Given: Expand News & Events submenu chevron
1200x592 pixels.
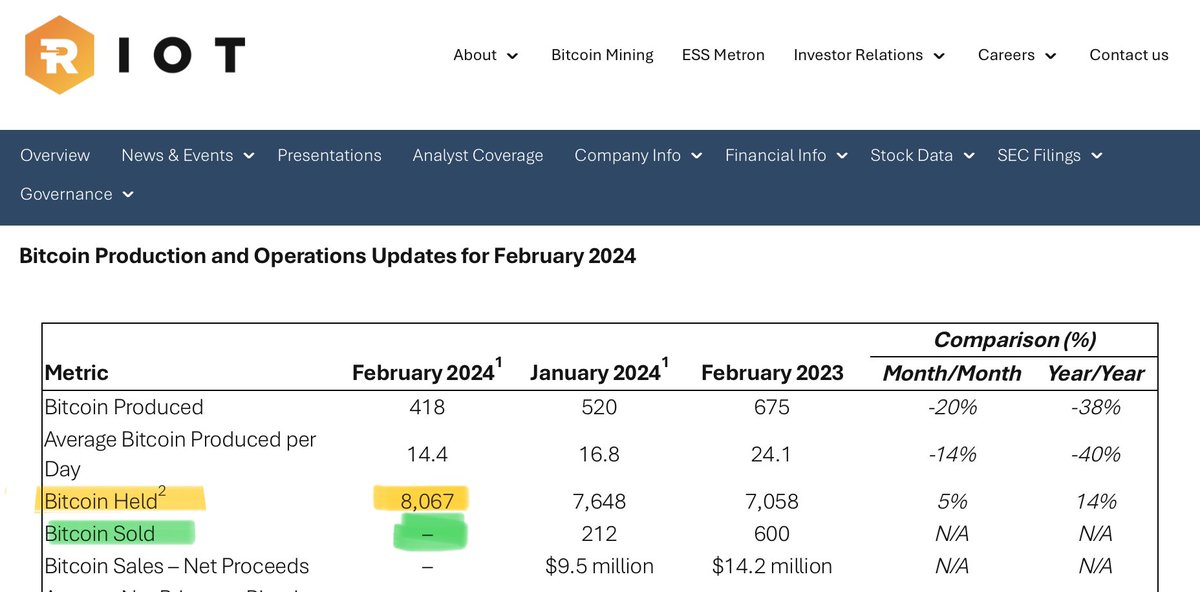Looking at the screenshot, I should (x=249, y=156).
